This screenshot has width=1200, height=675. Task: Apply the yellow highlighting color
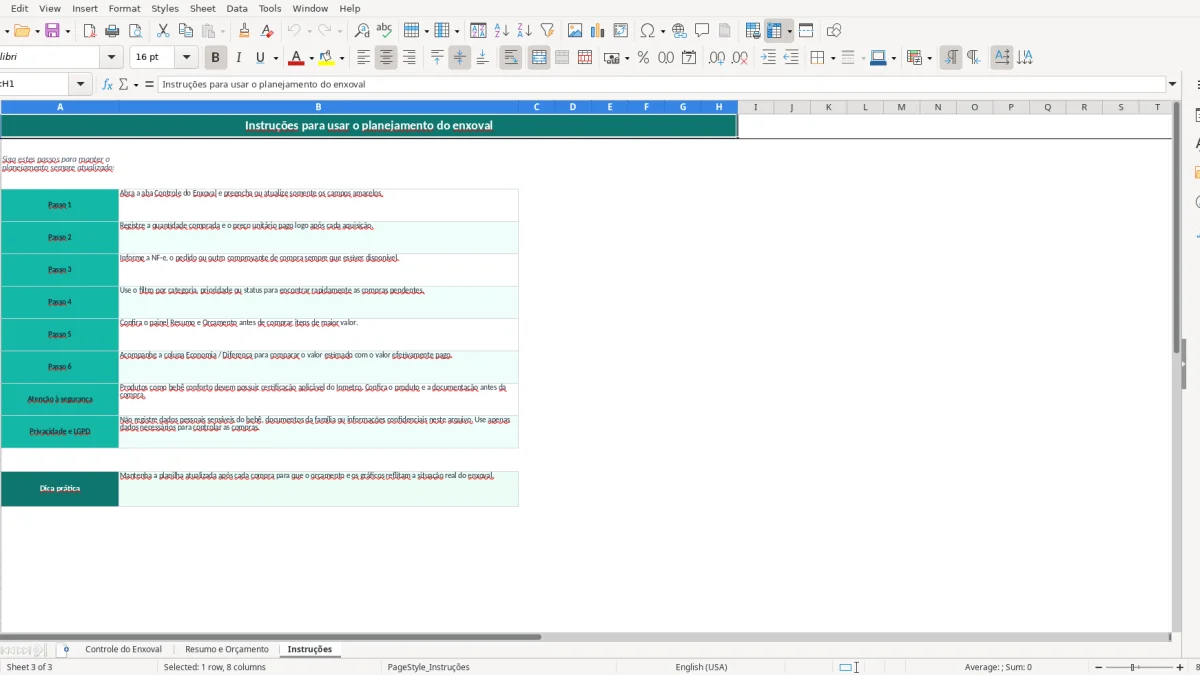325,58
